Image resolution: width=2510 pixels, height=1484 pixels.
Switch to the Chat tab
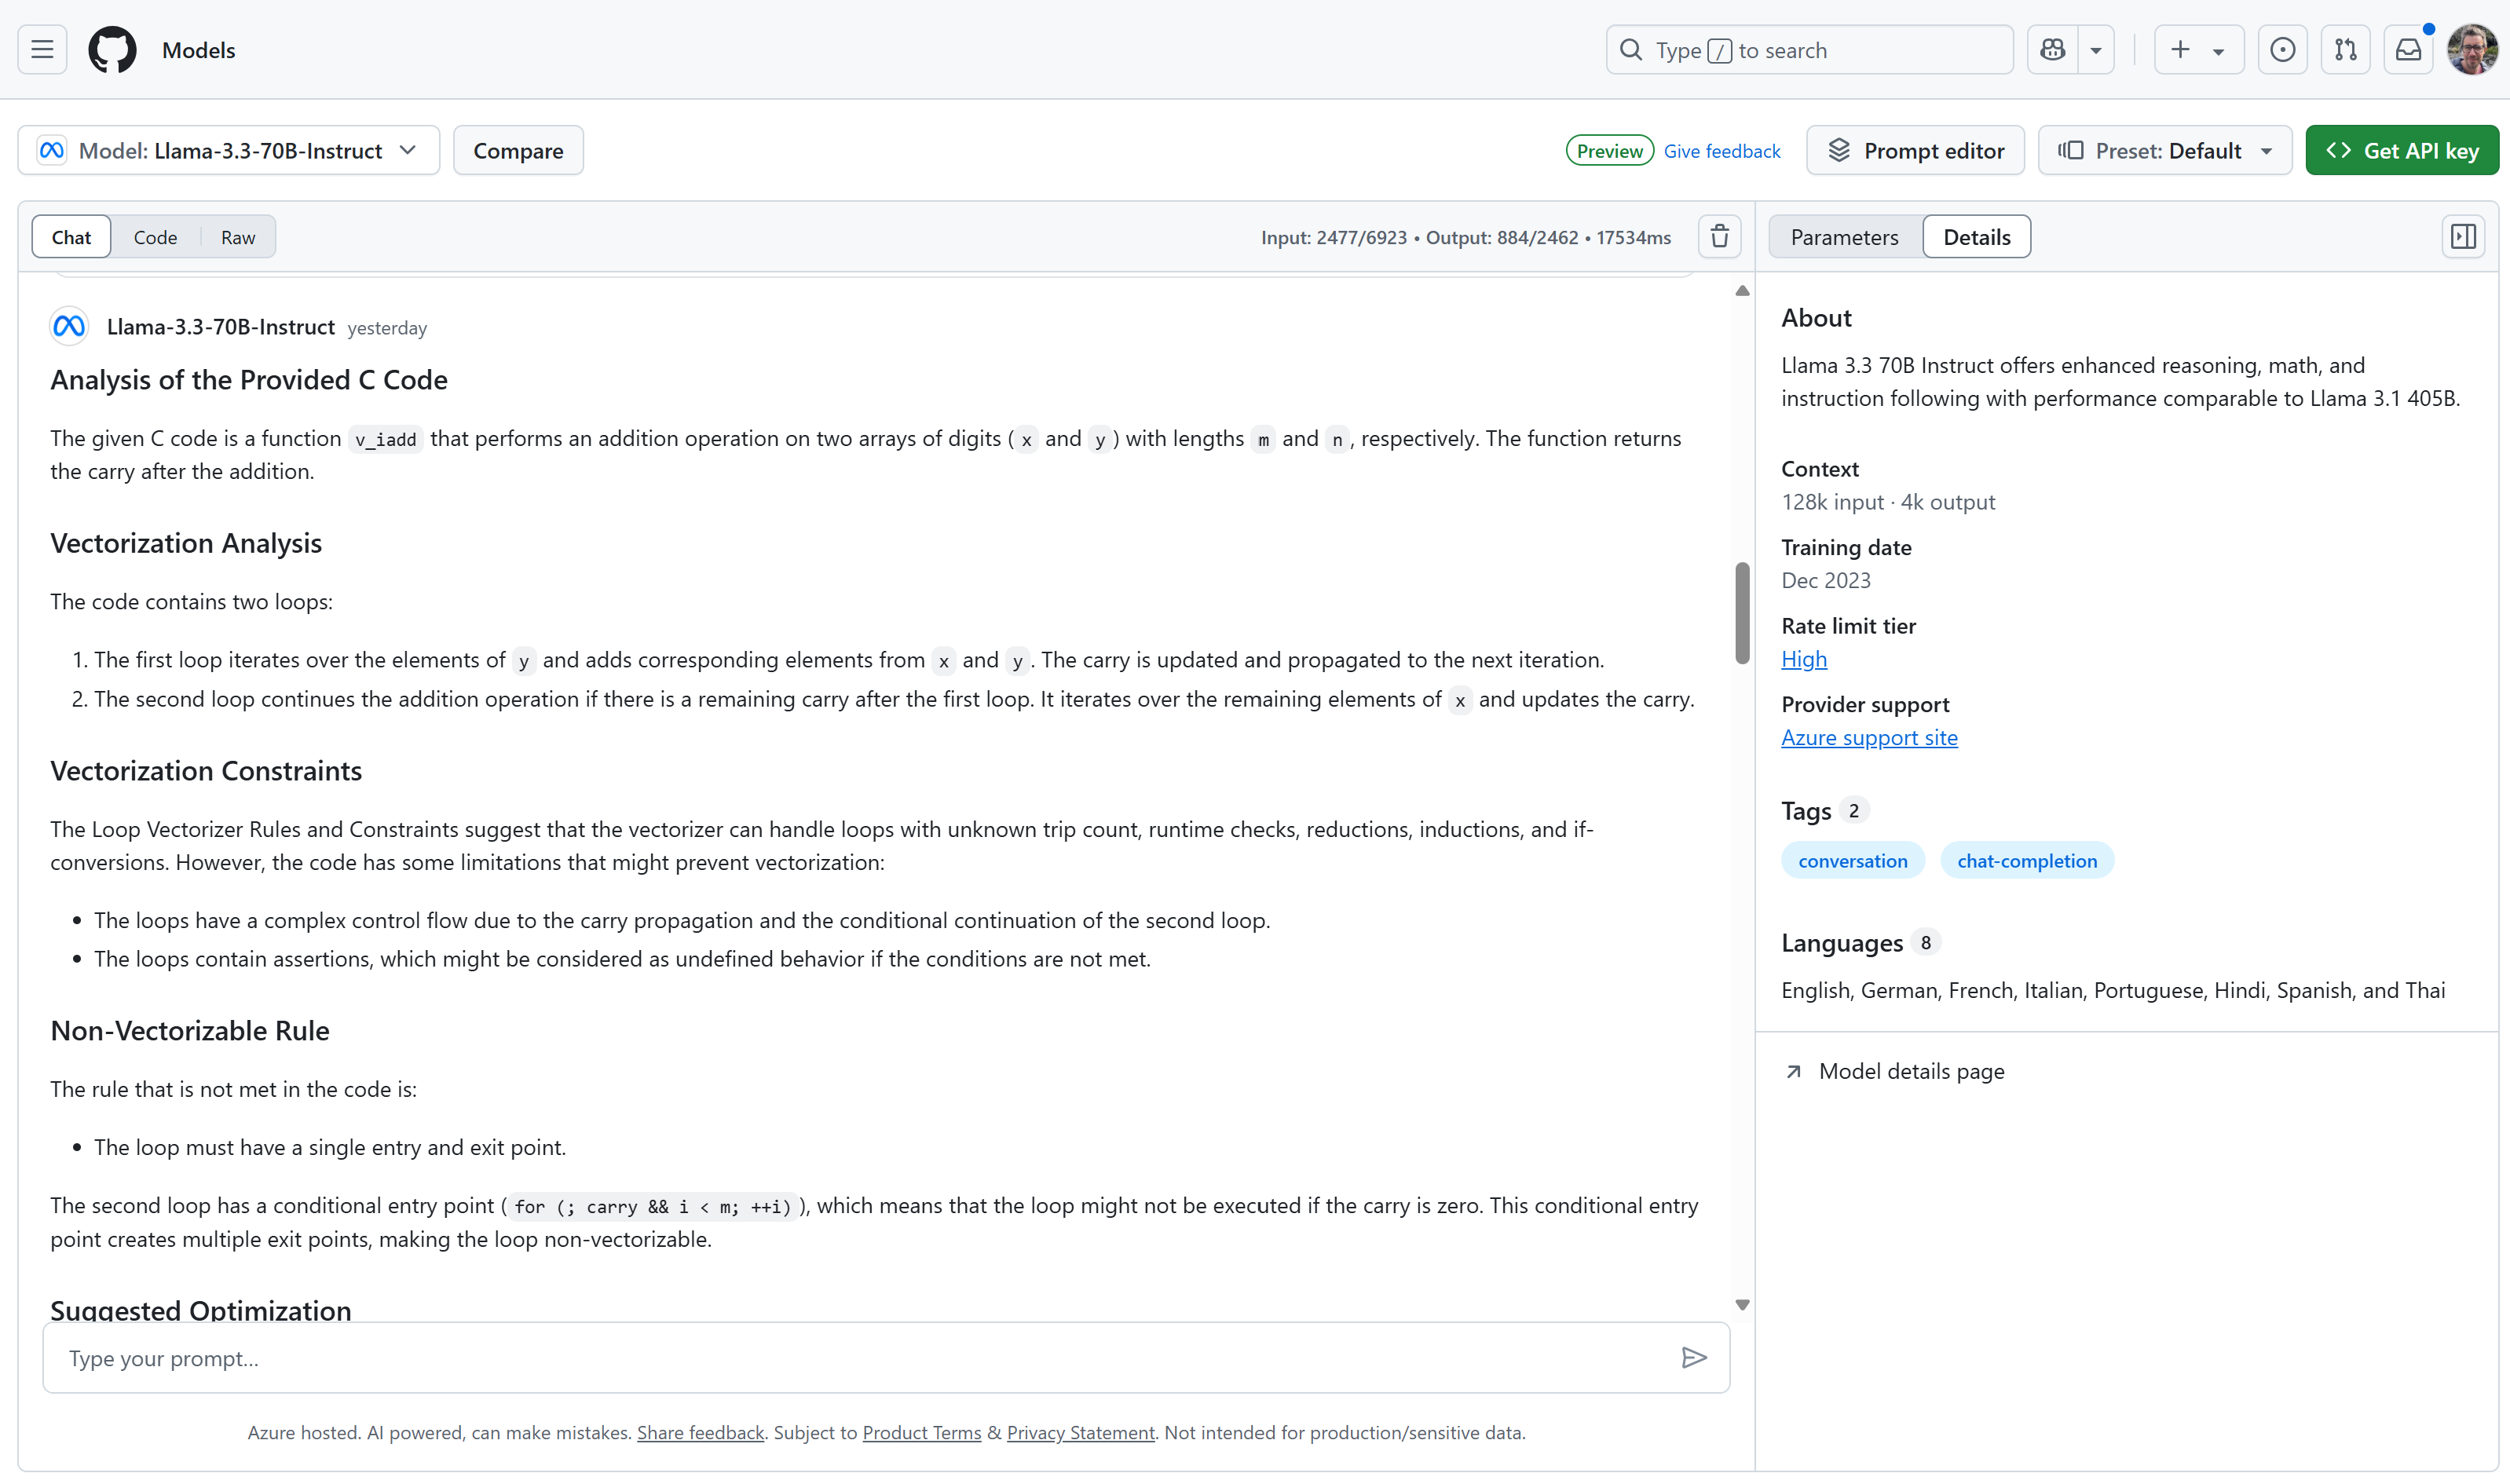[x=71, y=237]
